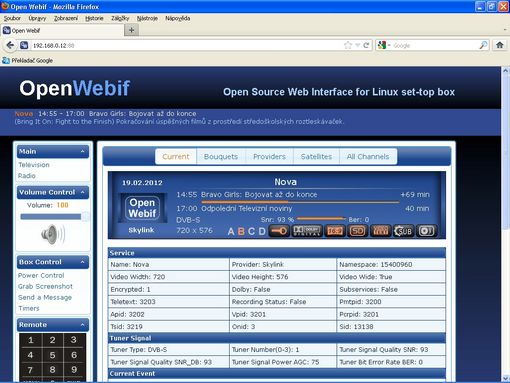
Task: Click the address bar URL field
Action: pyautogui.click(x=187, y=45)
